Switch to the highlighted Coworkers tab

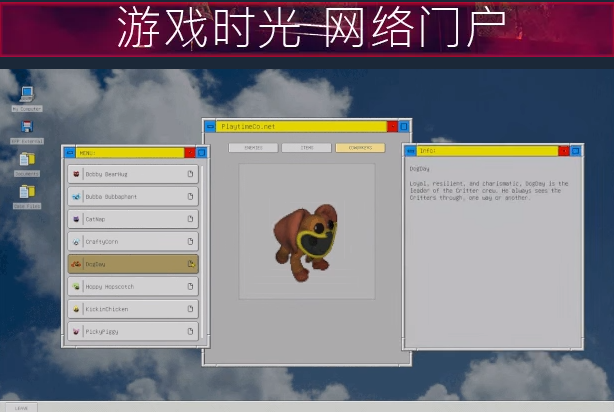(x=360, y=148)
